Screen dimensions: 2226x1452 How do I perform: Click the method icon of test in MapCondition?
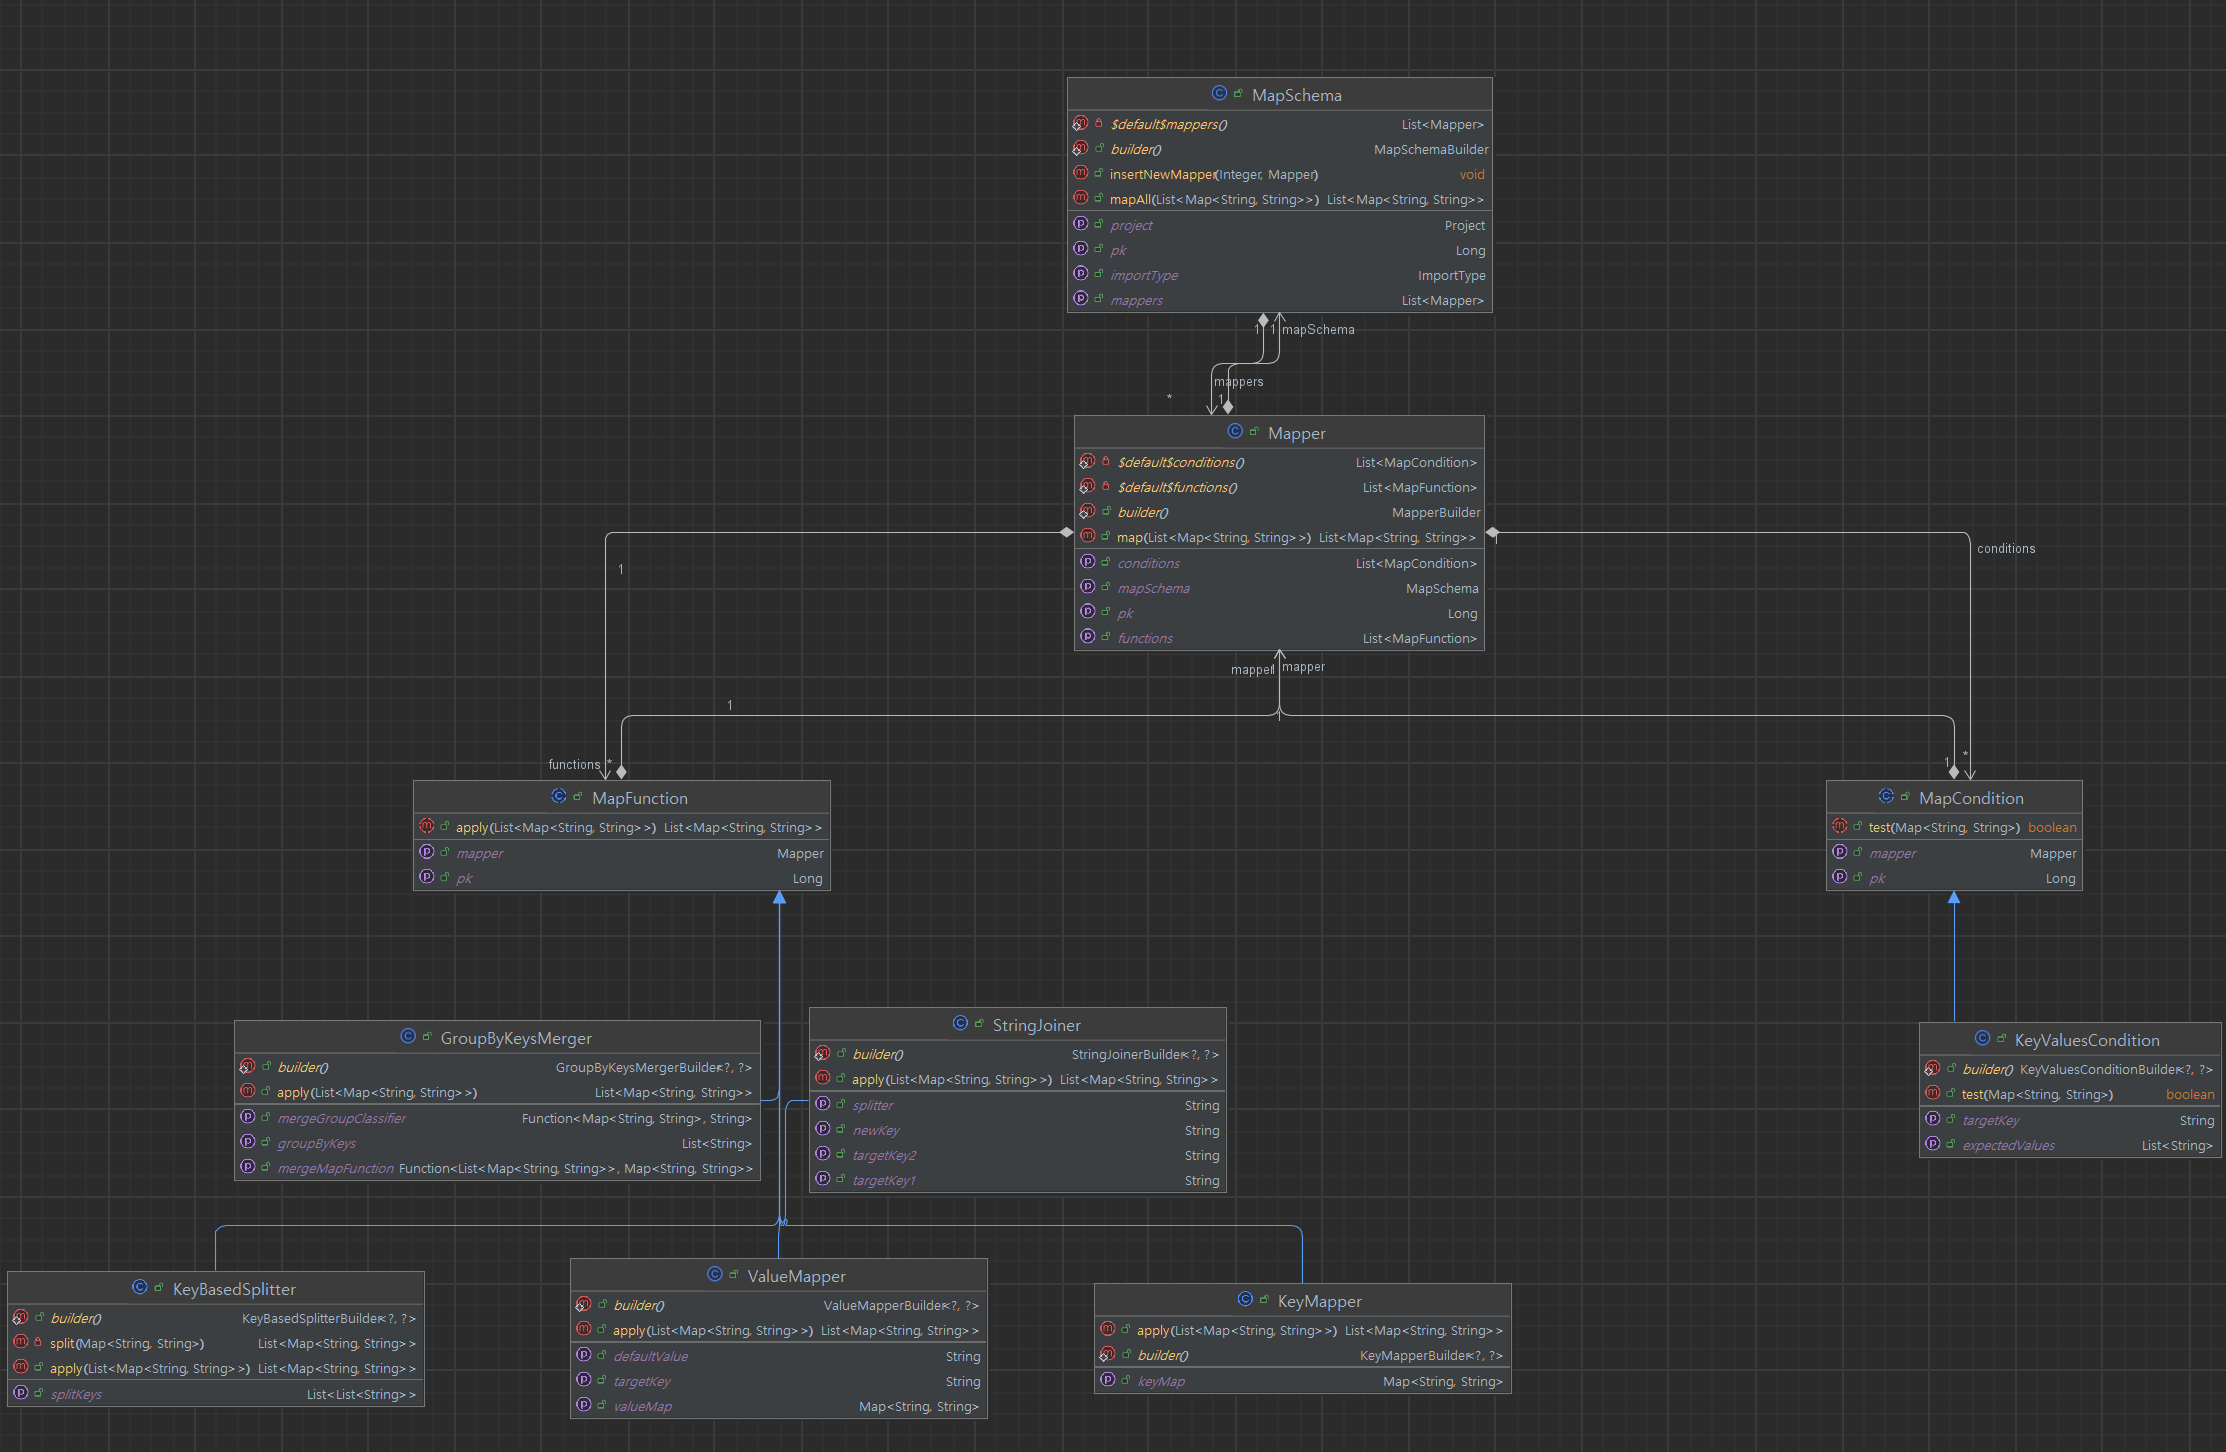pos(1840,827)
